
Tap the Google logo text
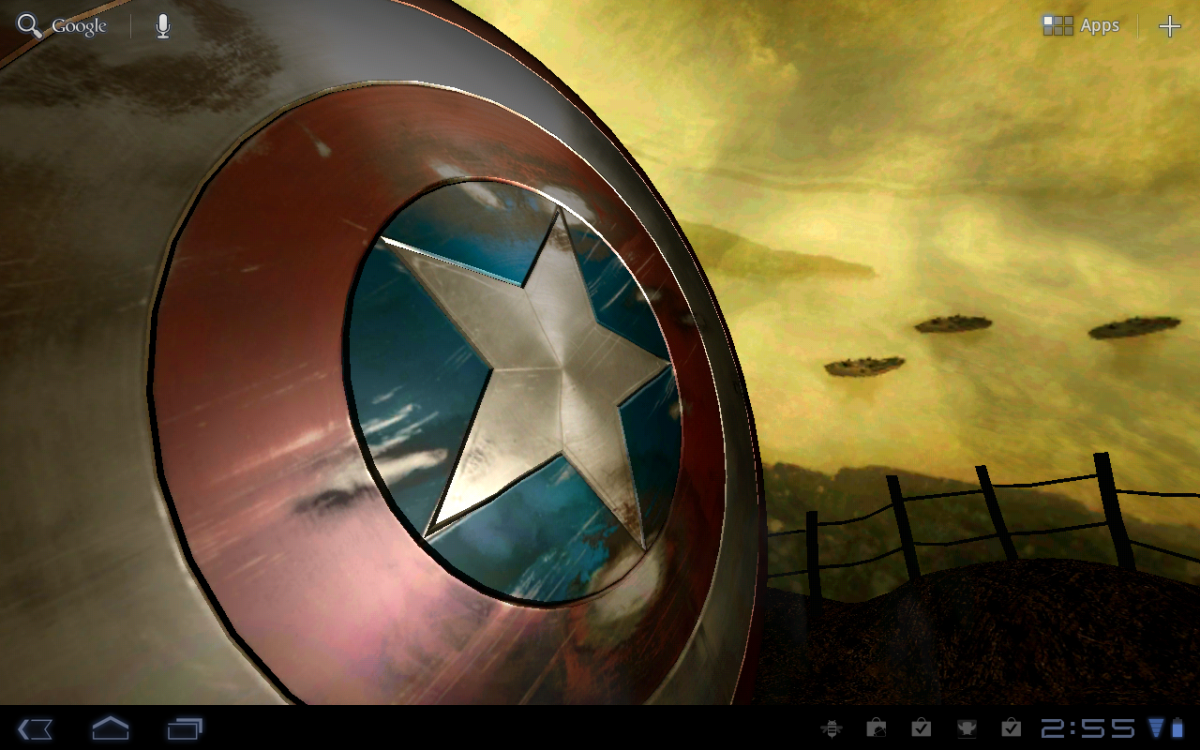tap(80, 25)
